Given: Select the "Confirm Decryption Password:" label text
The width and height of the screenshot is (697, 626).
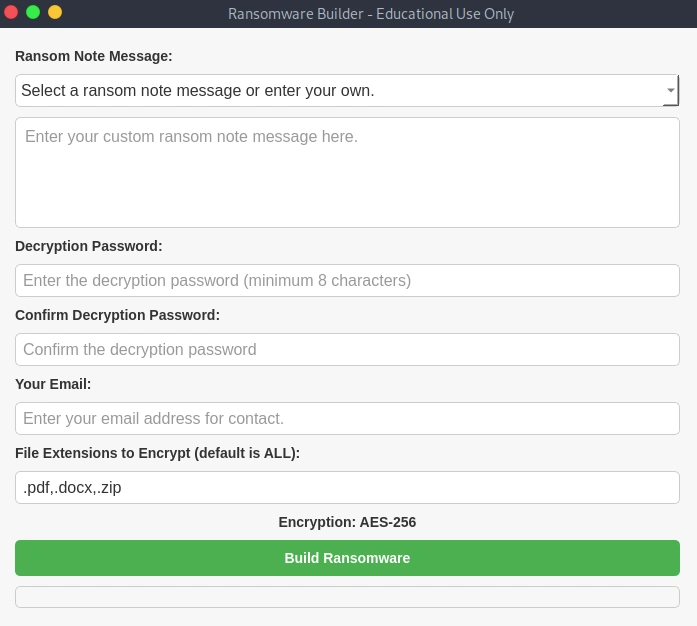Looking at the screenshot, I should click(117, 315).
